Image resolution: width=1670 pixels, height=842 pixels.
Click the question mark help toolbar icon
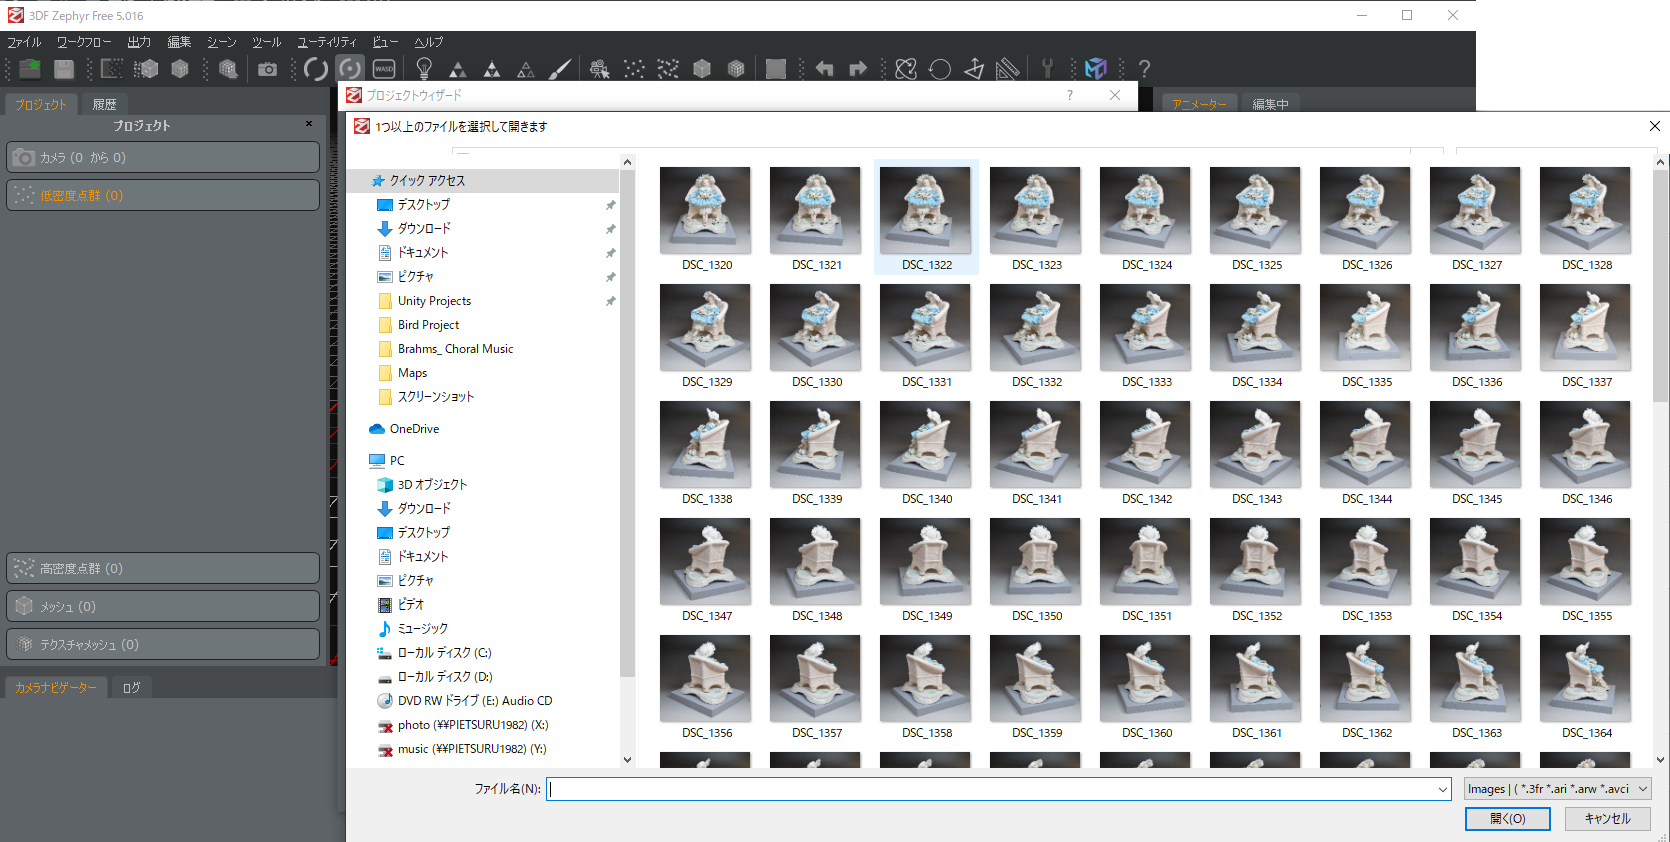click(1144, 69)
